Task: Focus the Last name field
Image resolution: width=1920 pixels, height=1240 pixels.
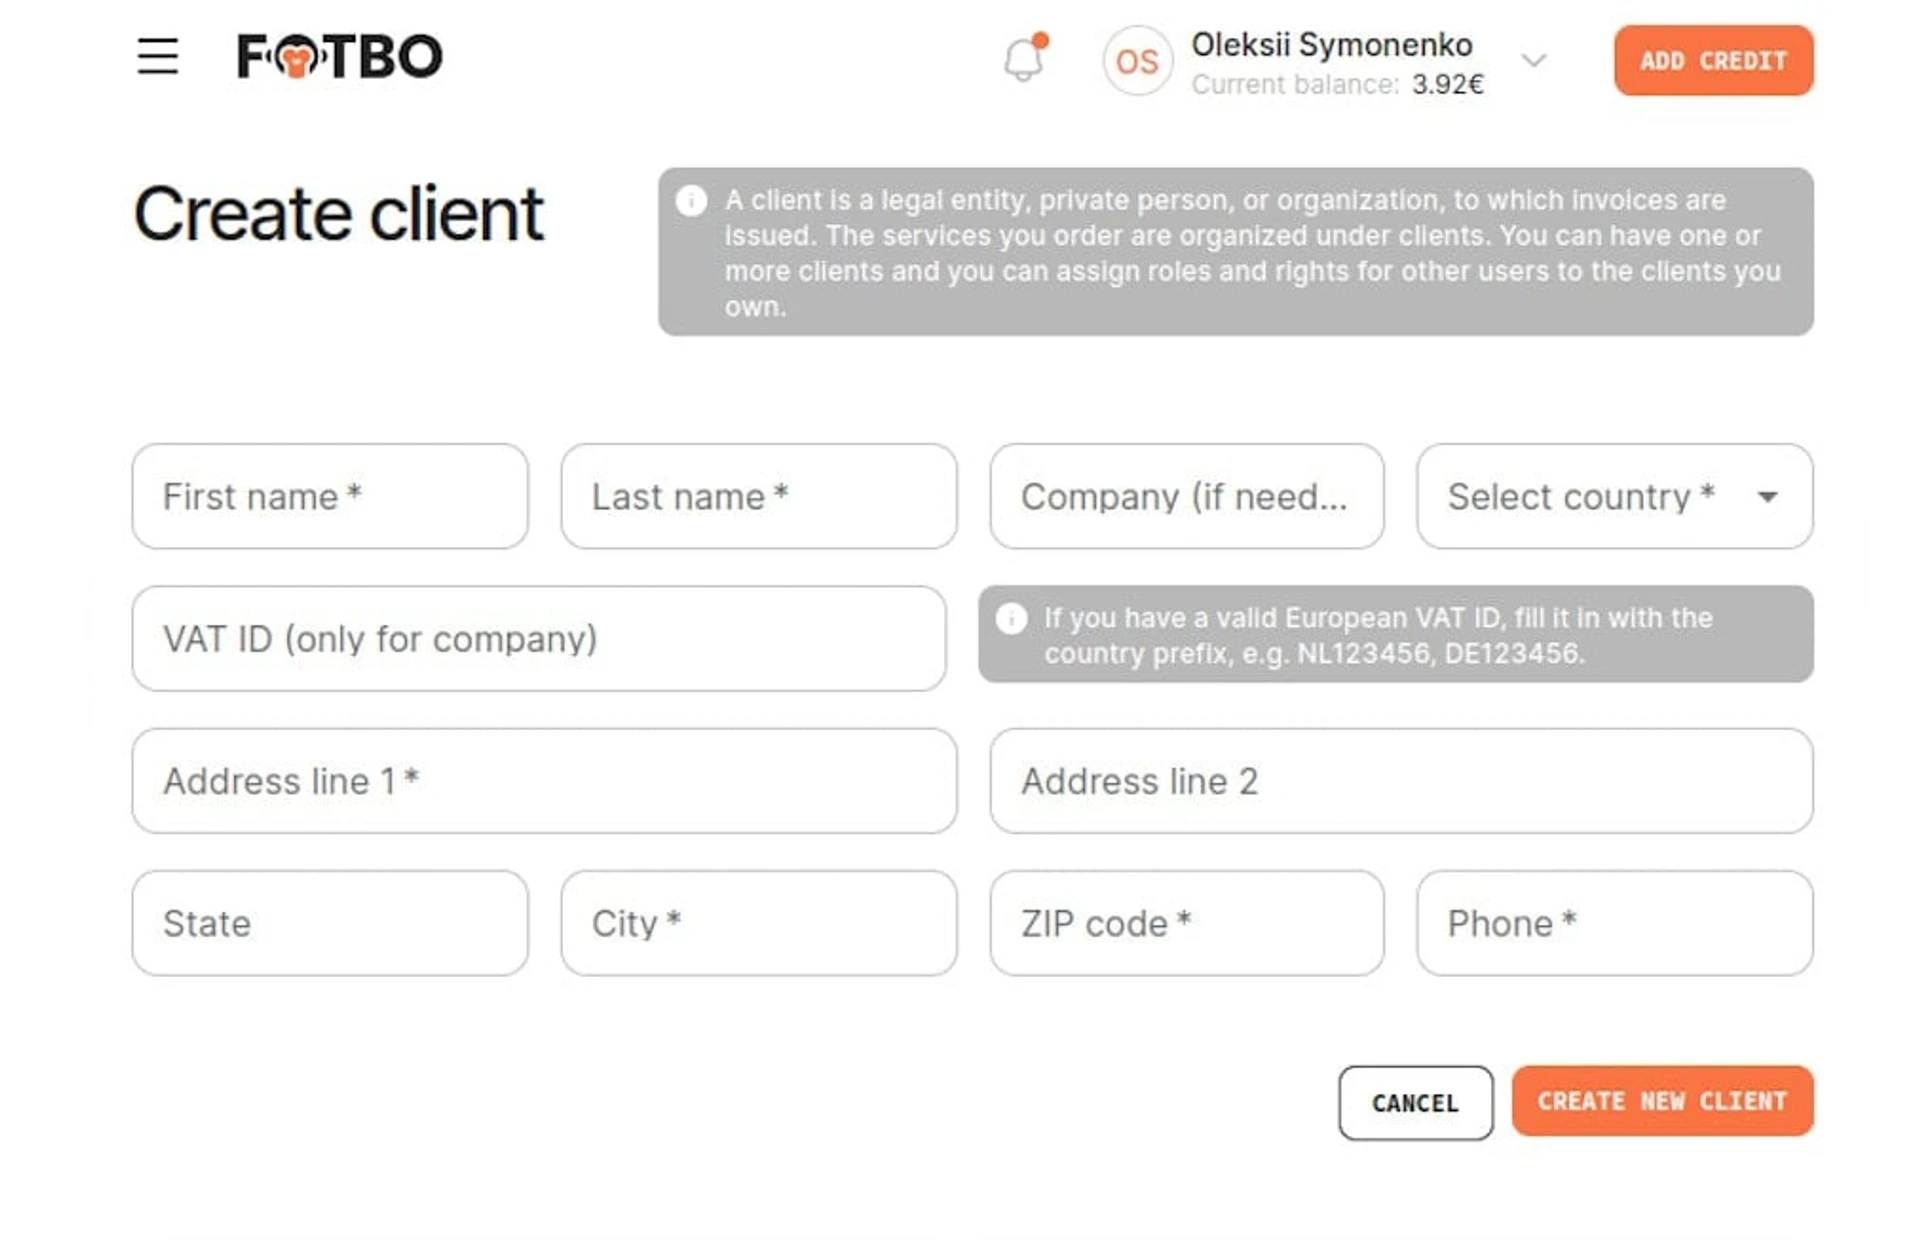Action: pos(759,496)
